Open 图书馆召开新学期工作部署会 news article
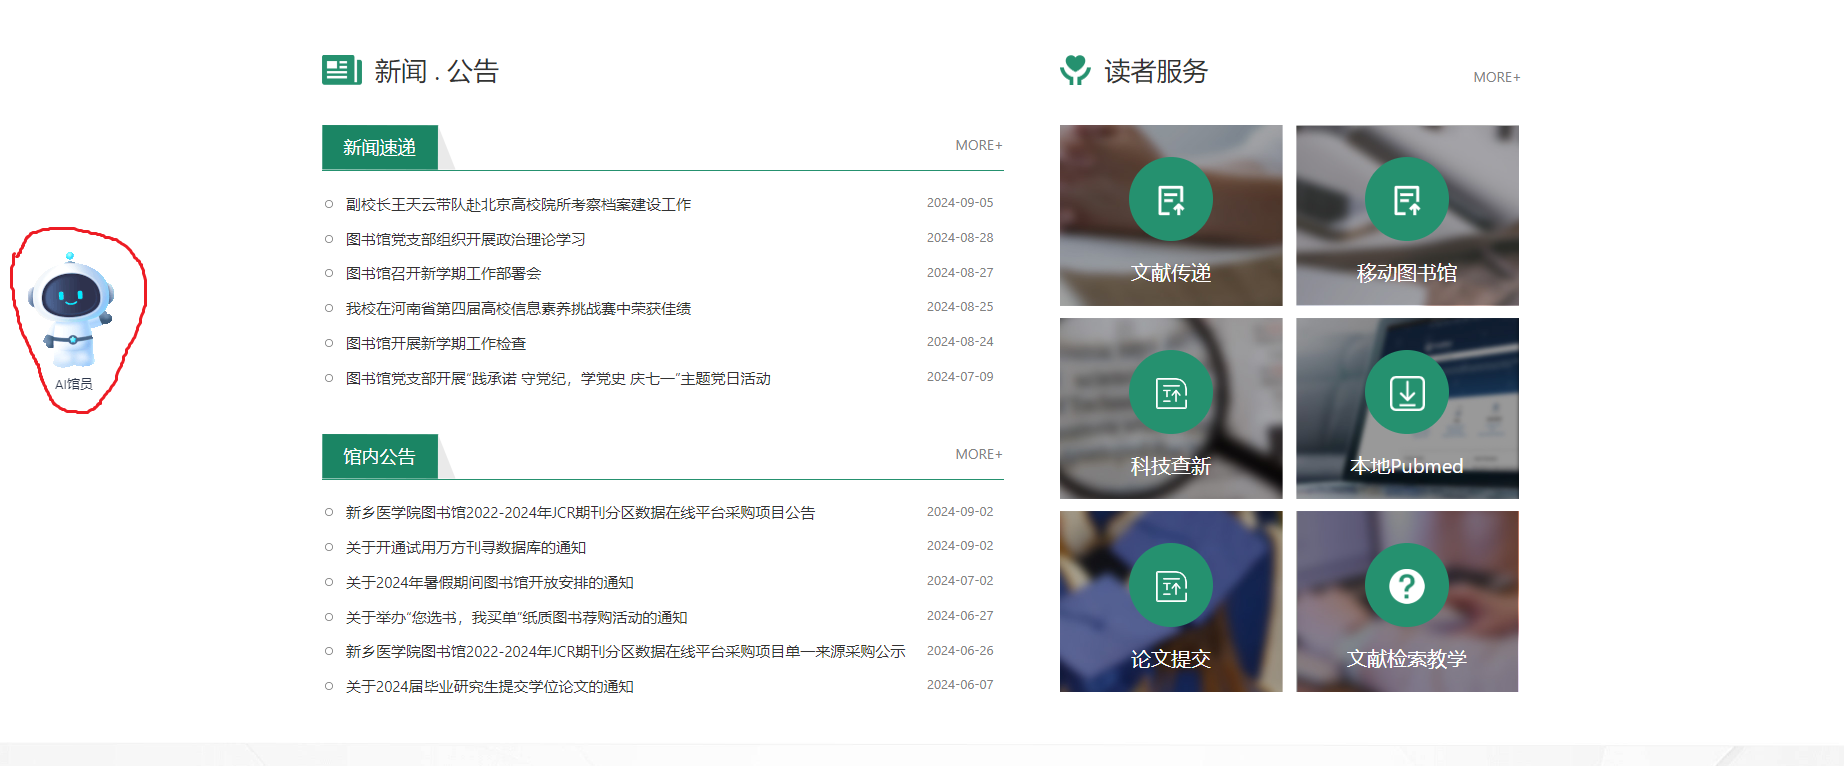 tap(443, 274)
